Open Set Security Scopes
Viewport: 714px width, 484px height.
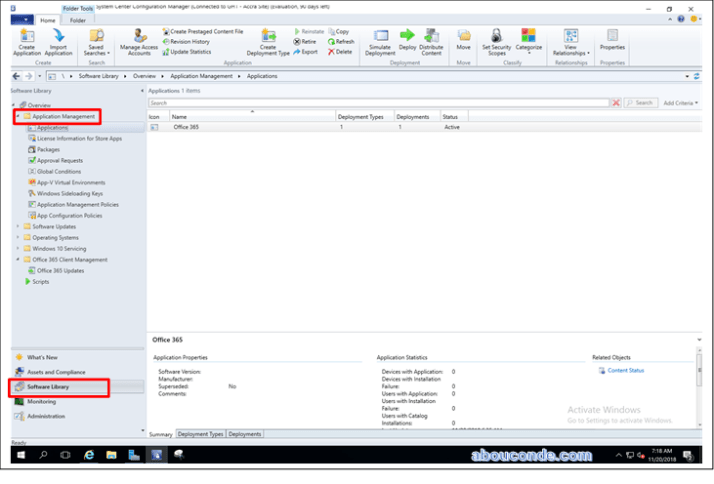[x=496, y=40]
